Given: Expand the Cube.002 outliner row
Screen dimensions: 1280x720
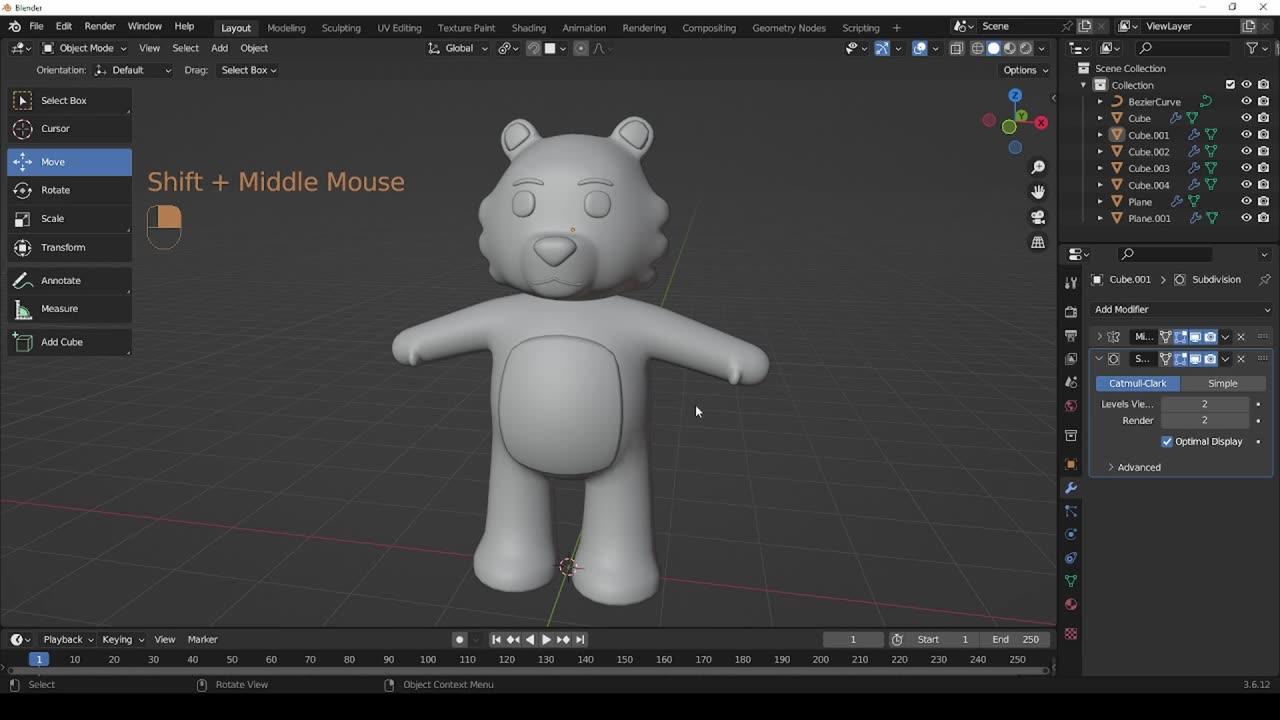Looking at the screenshot, I should [1100, 152].
